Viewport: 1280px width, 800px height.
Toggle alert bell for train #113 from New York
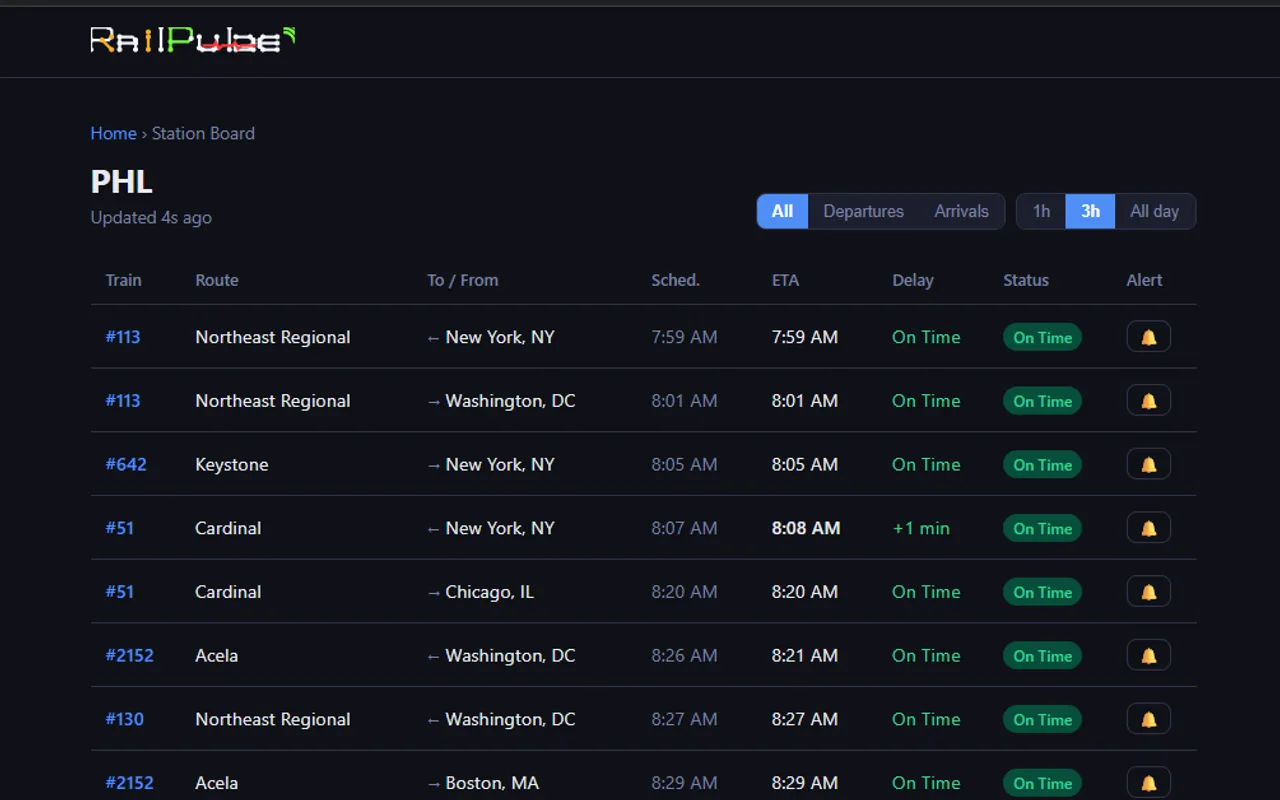coord(1148,337)
